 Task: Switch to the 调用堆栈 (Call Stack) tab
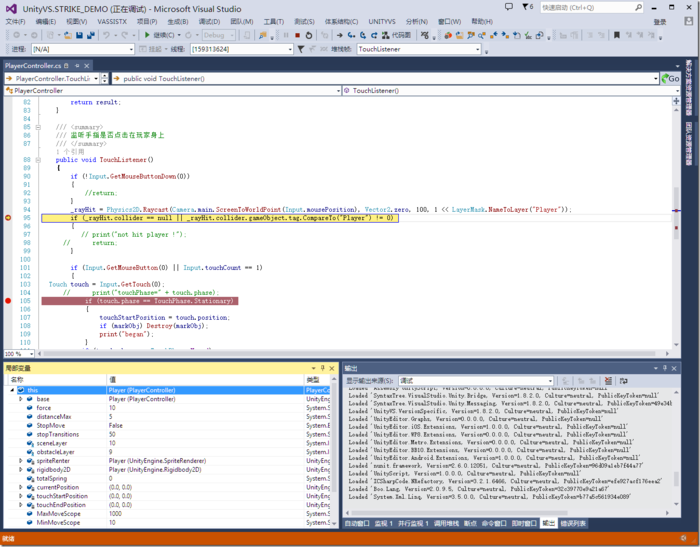[445, 523]
